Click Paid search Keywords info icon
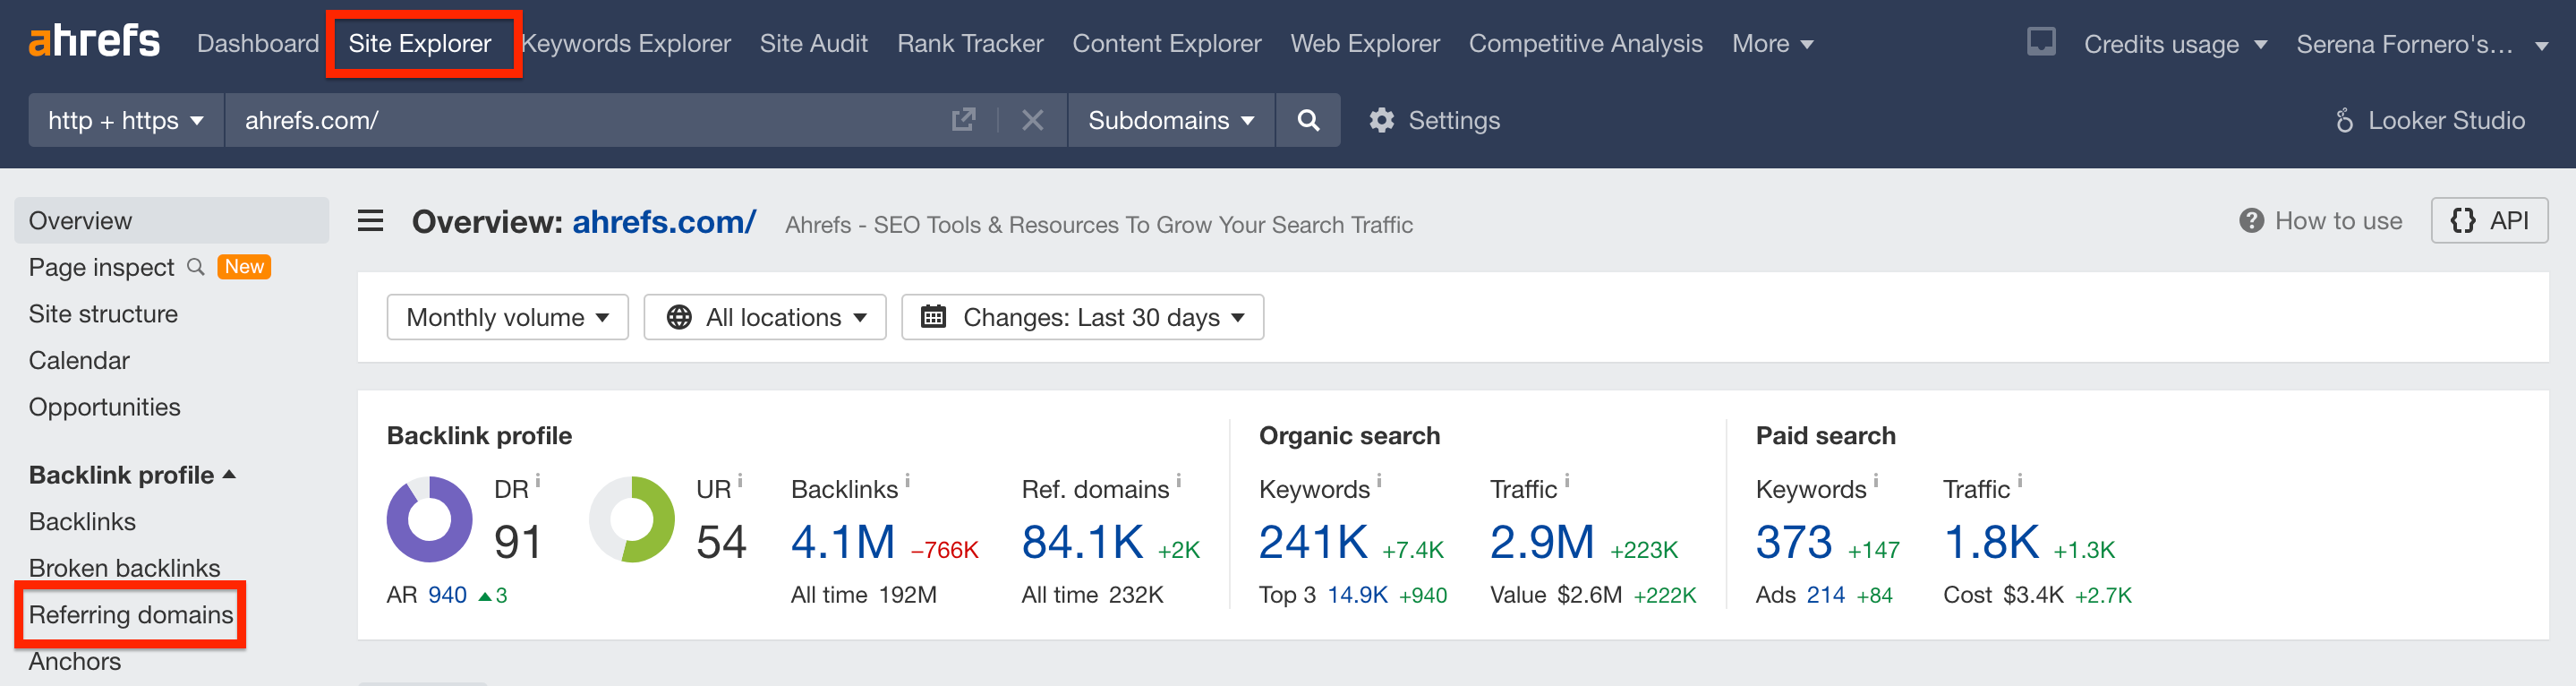2576x686 pixels. tap(1876, 481)
